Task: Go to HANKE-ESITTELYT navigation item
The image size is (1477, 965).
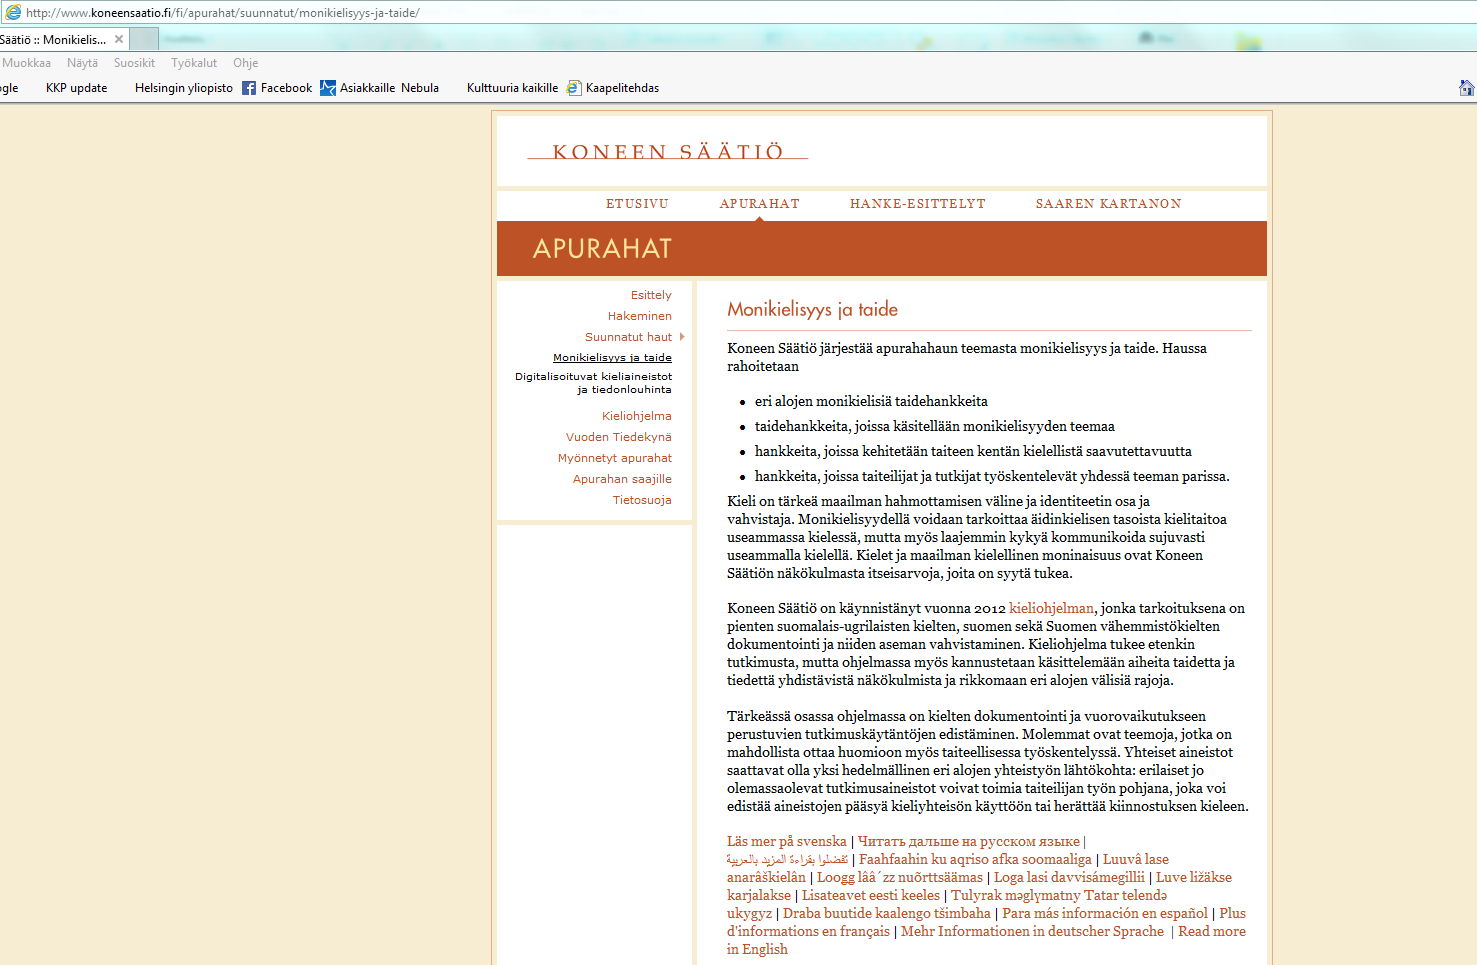Action: 918,204
